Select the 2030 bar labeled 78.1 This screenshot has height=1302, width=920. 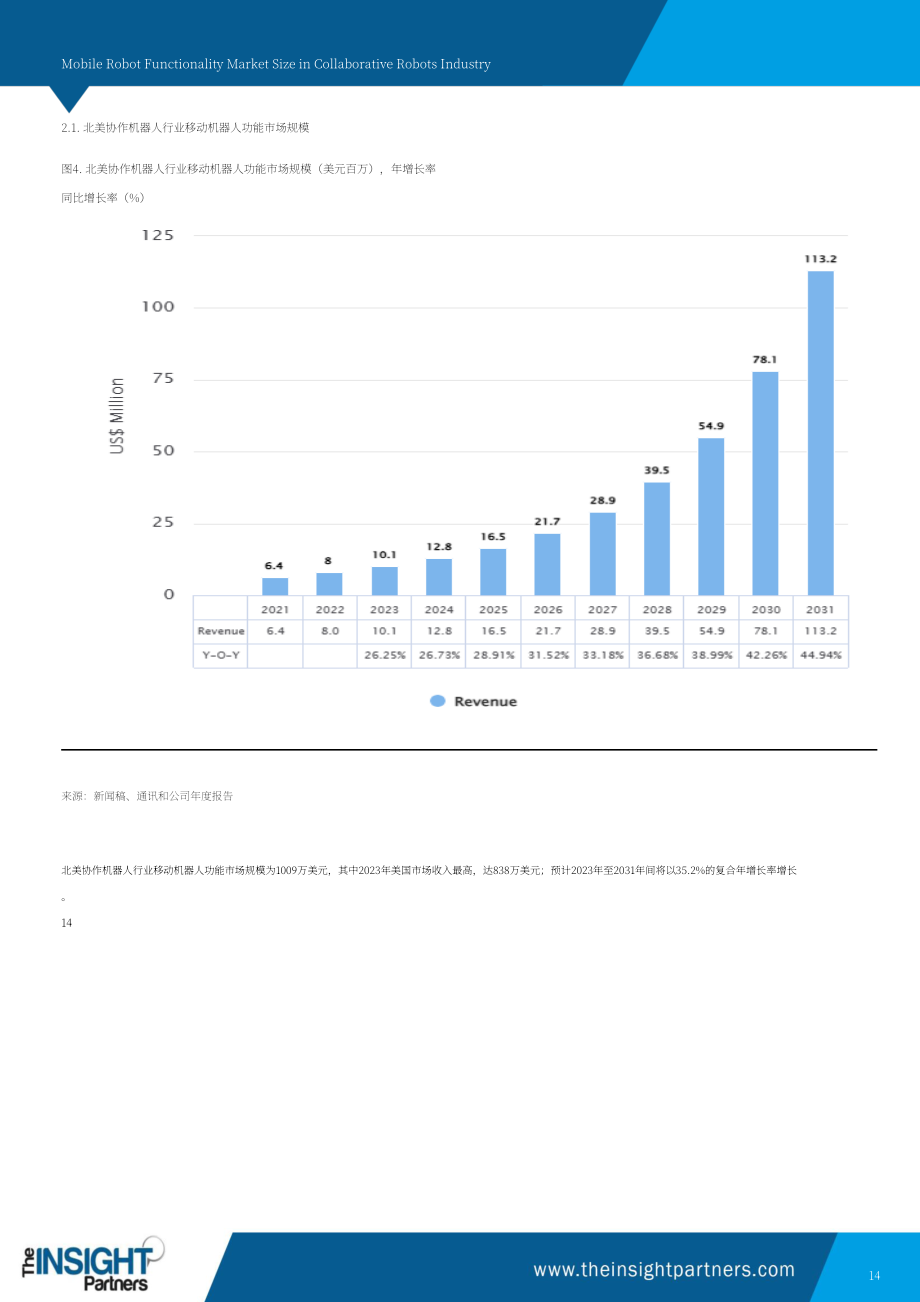[x=766, y=484]
